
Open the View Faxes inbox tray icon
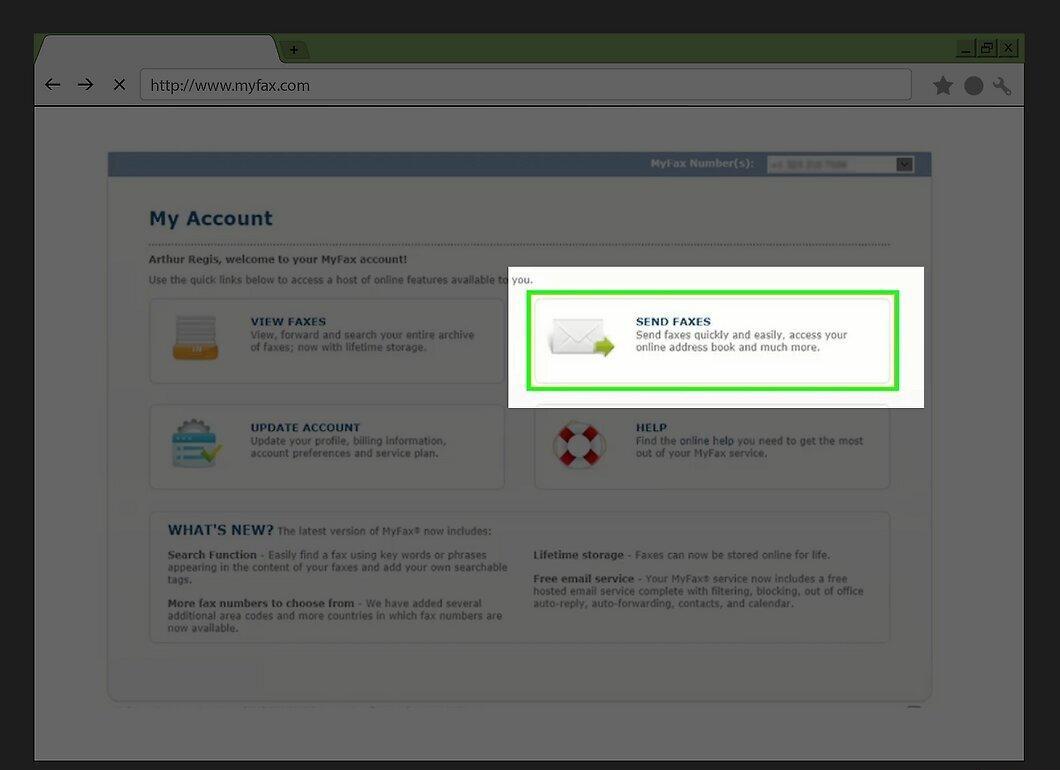195,337
